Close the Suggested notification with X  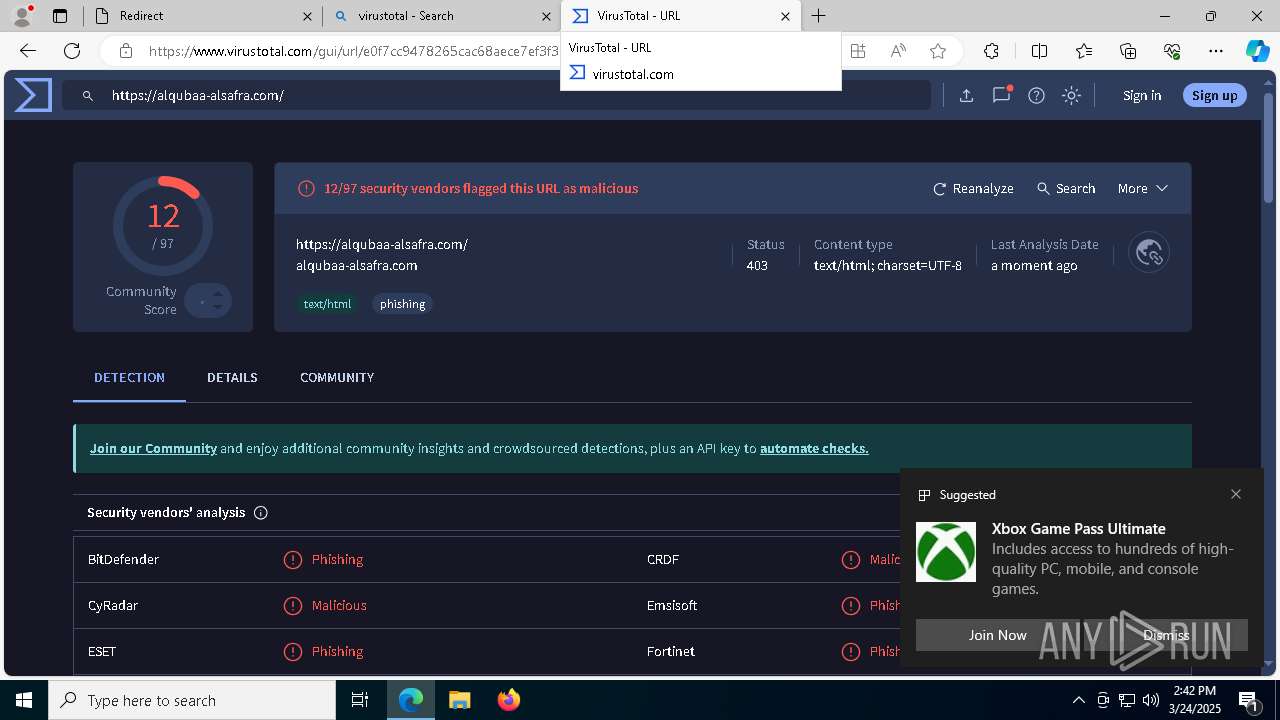[1236, 494]
